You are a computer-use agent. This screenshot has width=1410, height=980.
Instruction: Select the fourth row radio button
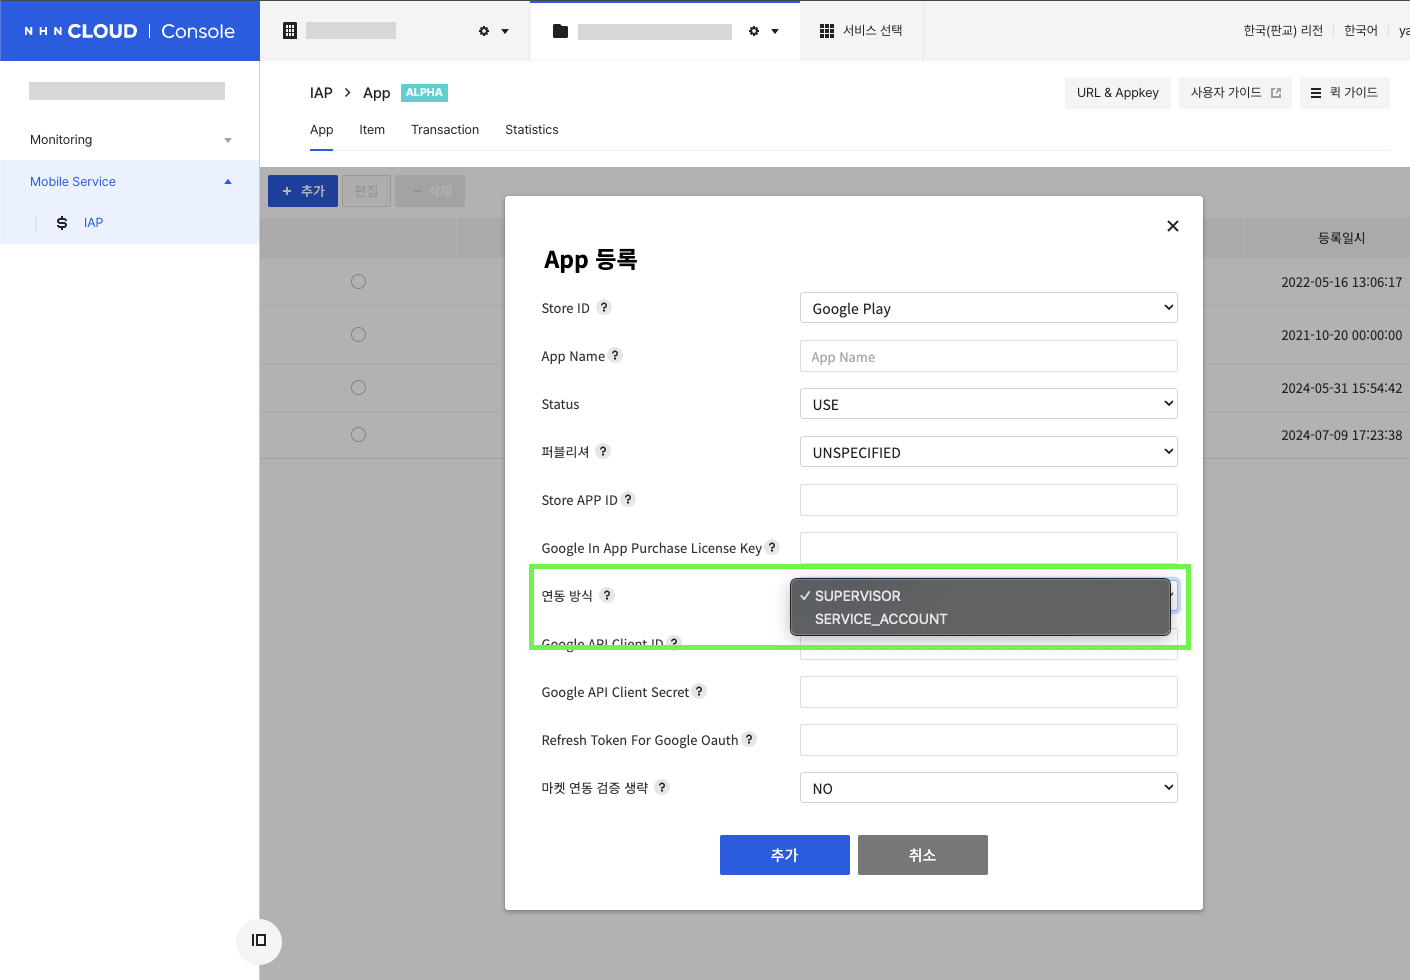pos(358,435)
